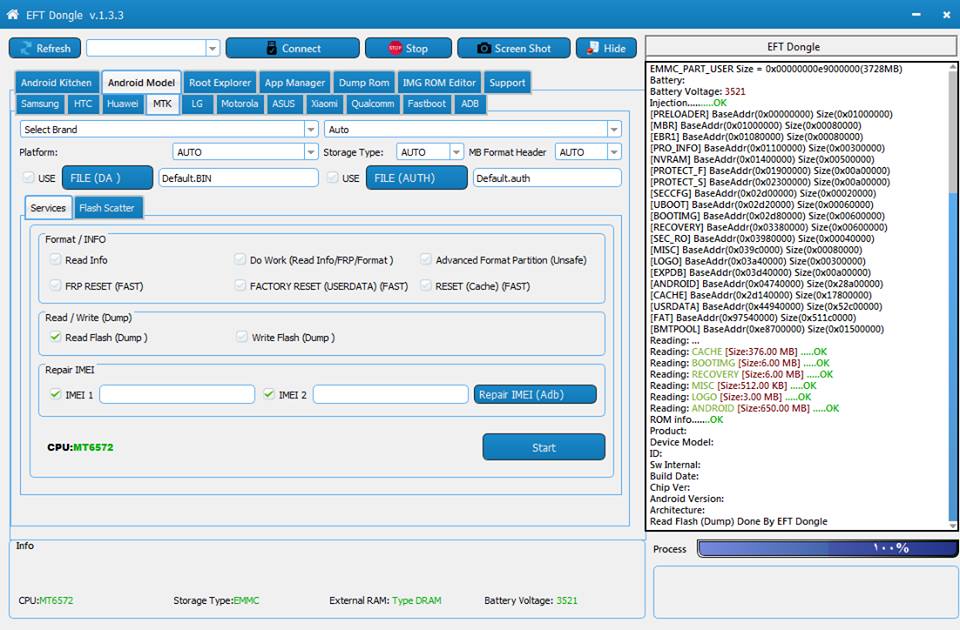Click 'Read Flash (Dump) Done By EFT Dongle' log line

pos(738,521)
